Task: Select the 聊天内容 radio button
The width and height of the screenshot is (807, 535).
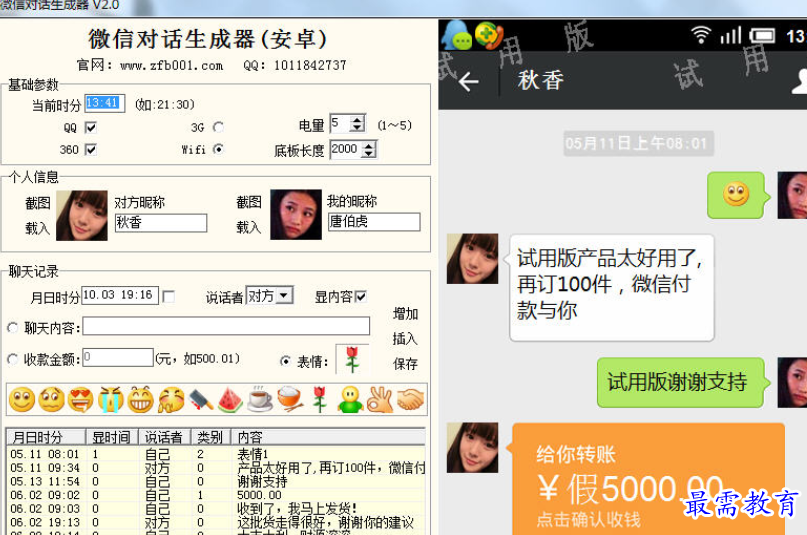Action: coord(13,327)
